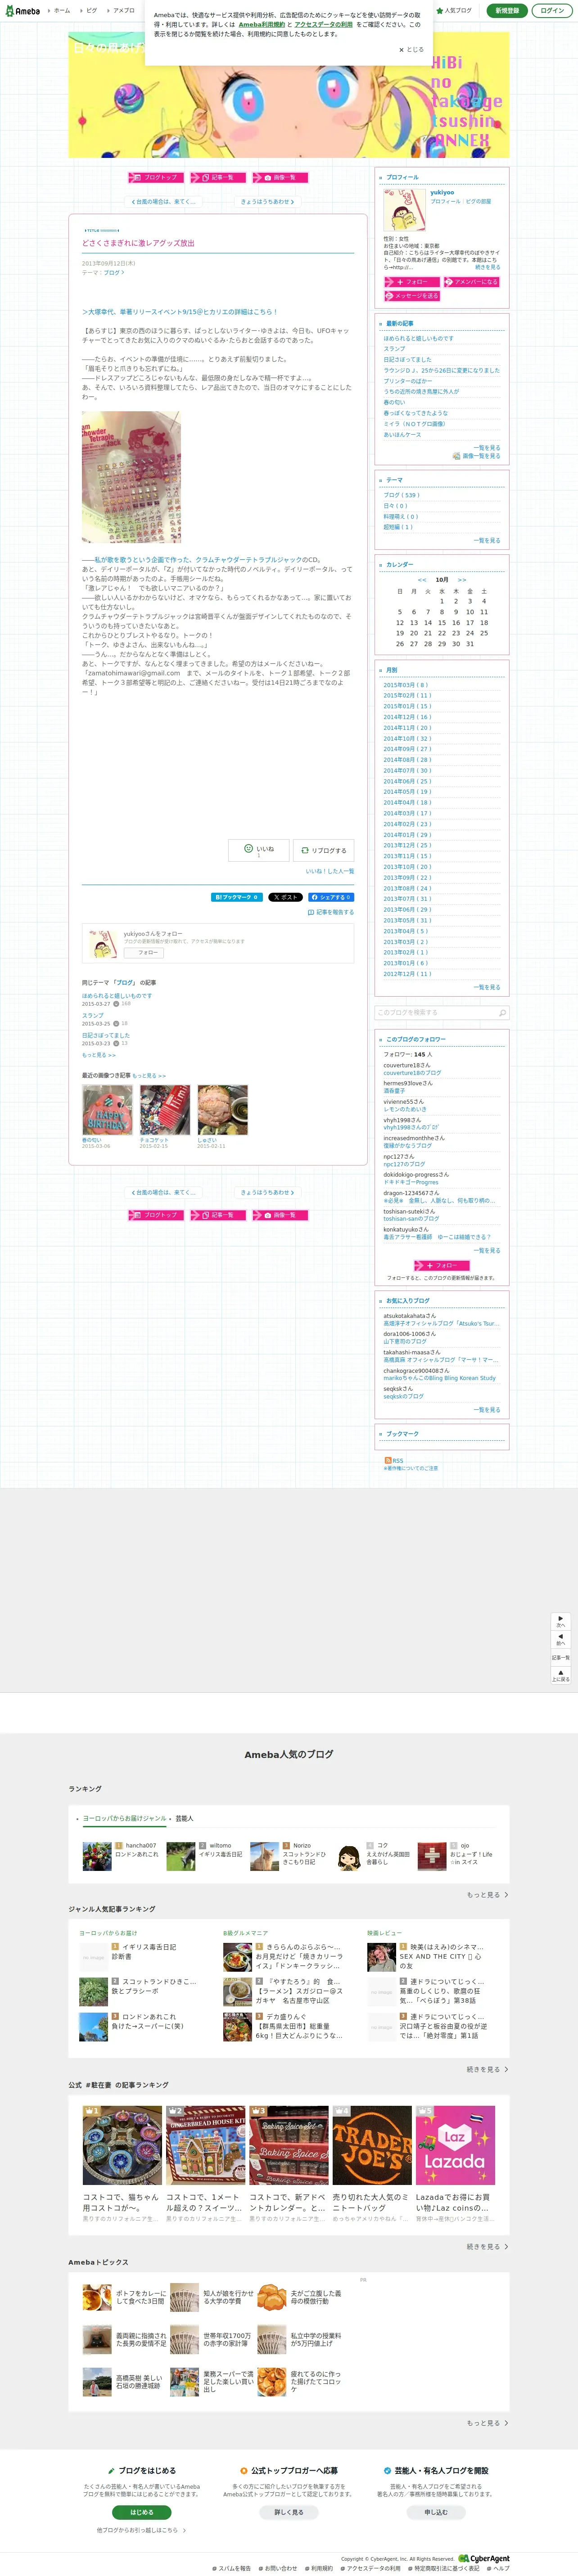
Task: Click 申し込む under 芸能人・有名人ブログを開設
Action: 436,2513
